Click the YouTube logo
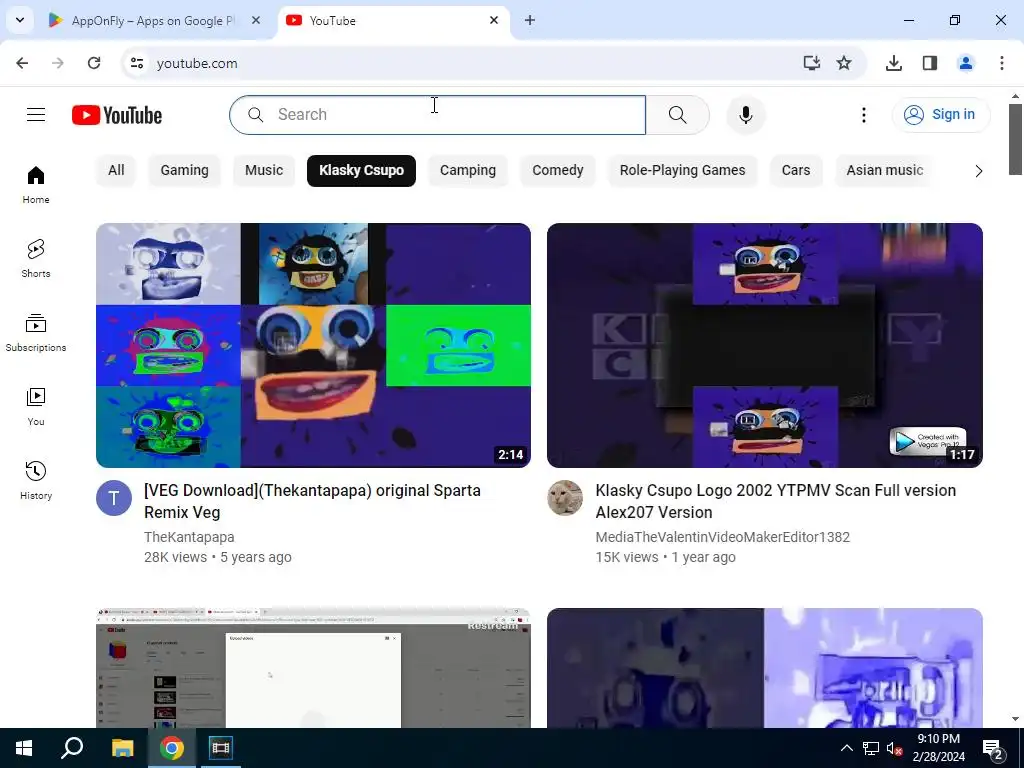 coord(117,115)
